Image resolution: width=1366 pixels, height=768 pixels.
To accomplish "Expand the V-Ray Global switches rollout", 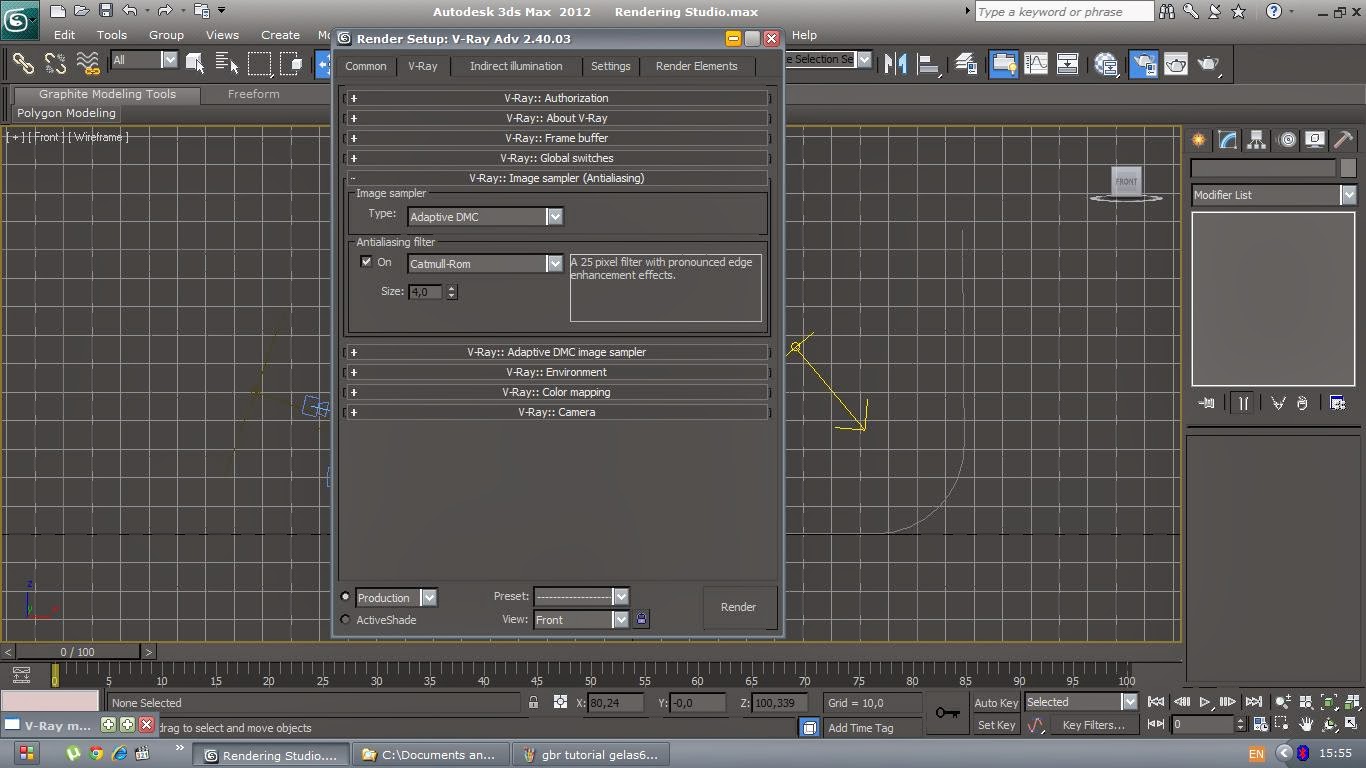I will click(x=556, y=158).
